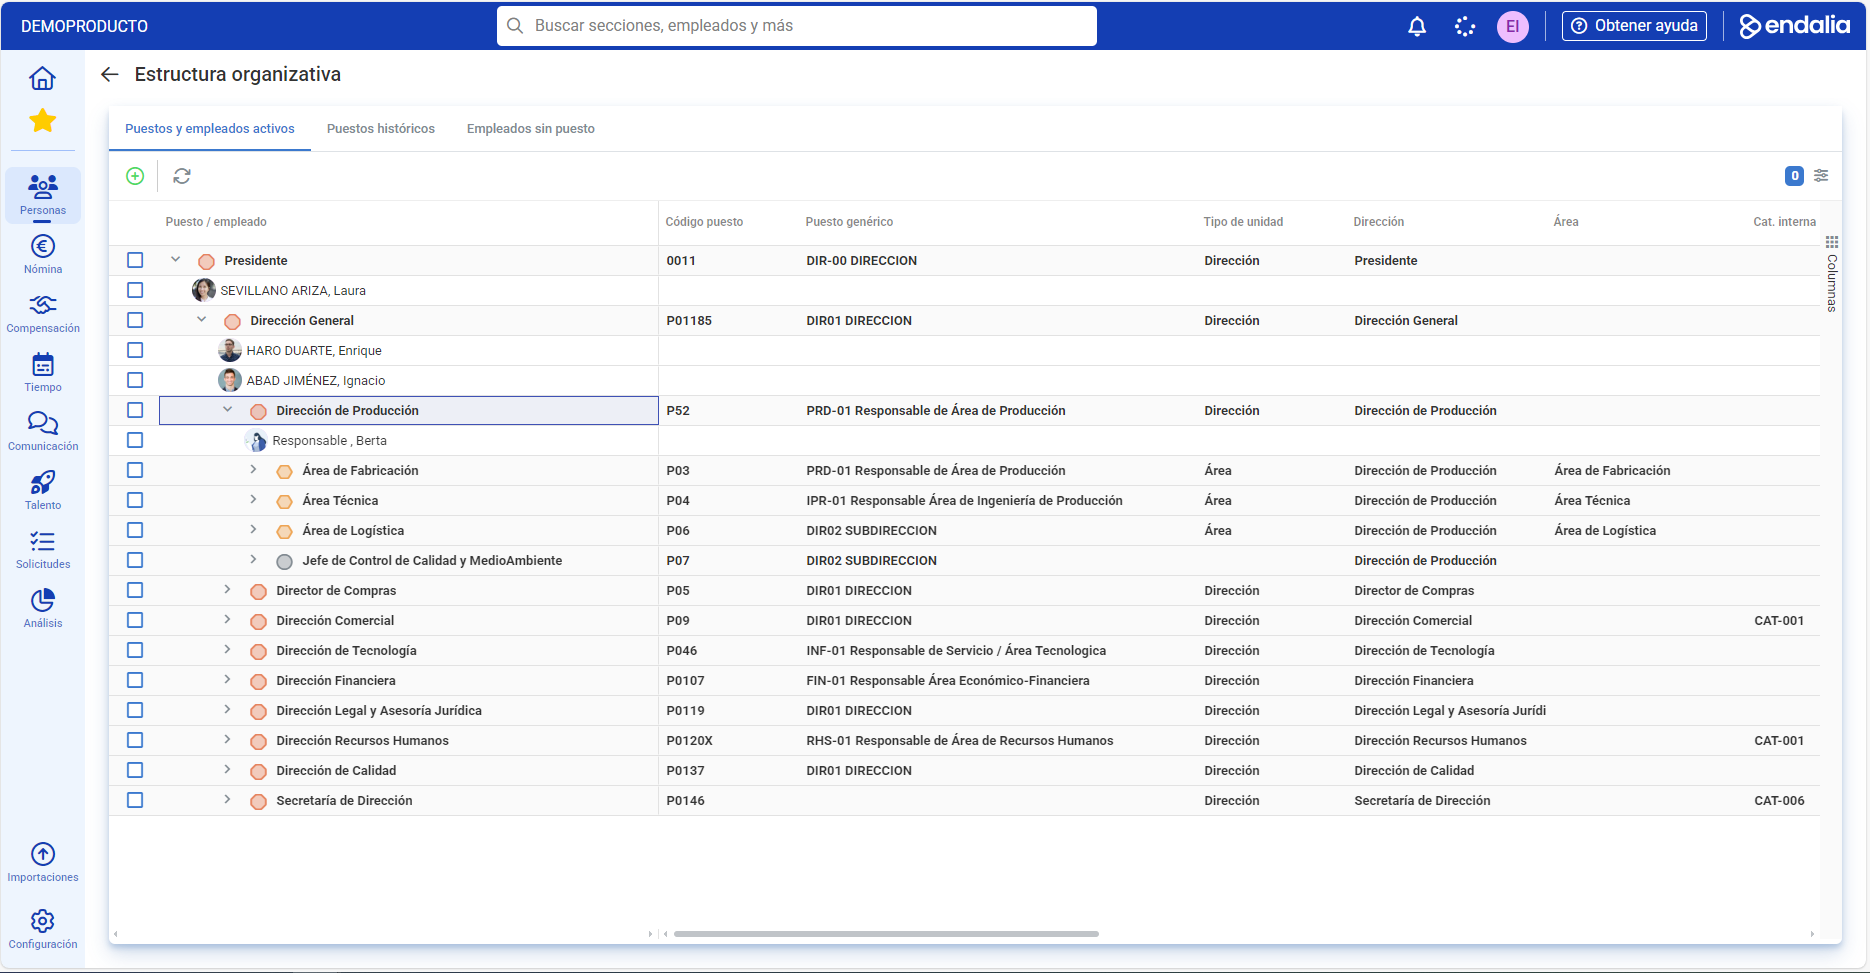Image resolution: width=1870 pixels, height=973 pixels.
Task: Open the Nómina module
Action: point(43,254)
